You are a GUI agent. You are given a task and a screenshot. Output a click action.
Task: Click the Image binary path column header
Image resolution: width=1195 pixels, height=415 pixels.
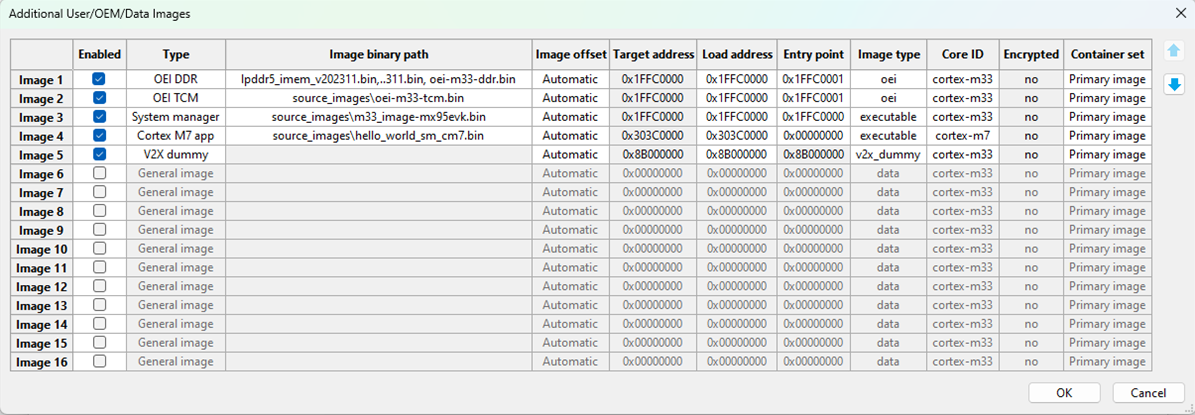coord(379,55)
